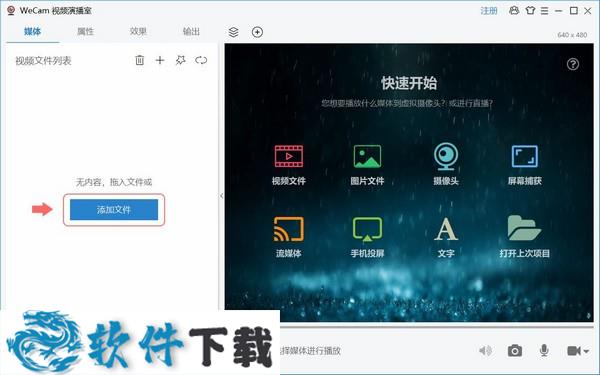Screen dimensions: 600x375
Task: Minimize the WeCam window
Action: click(x=559, y=11)
